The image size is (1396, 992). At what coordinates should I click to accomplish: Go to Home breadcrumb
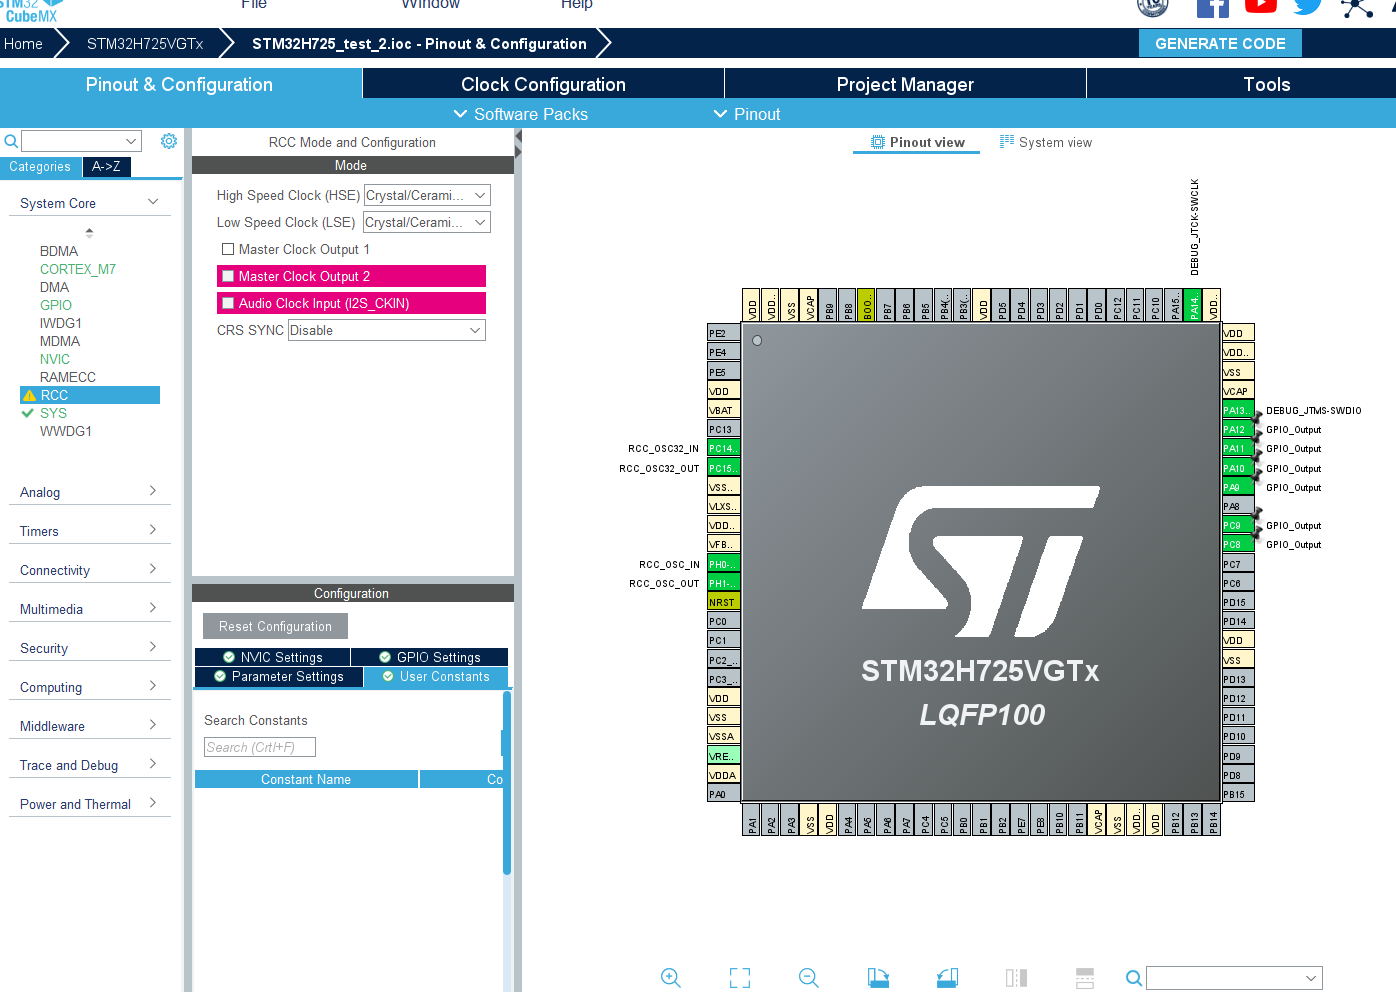pos(23,44)
